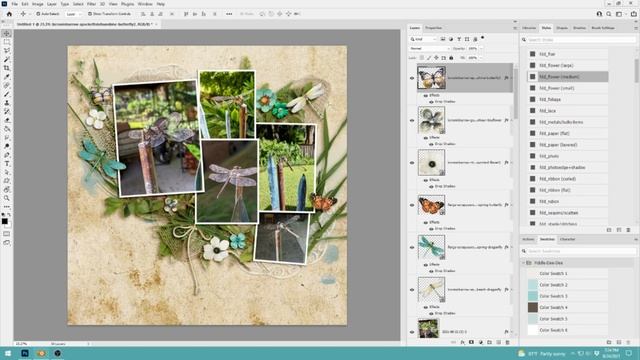Open the Layers panel flyout menu

pos(515,28)
